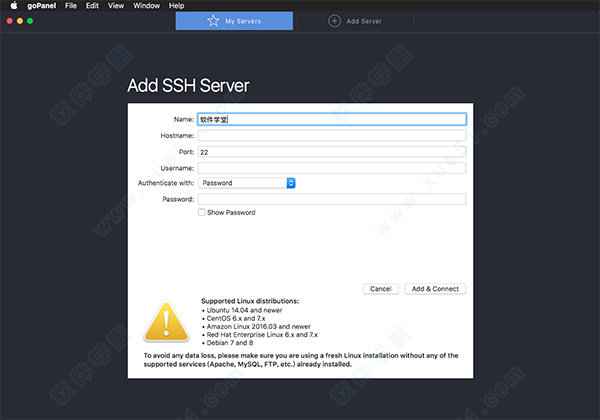Screen dimensions: 600x420
Task: Focus the Name input field
Action: pos(332,119)
